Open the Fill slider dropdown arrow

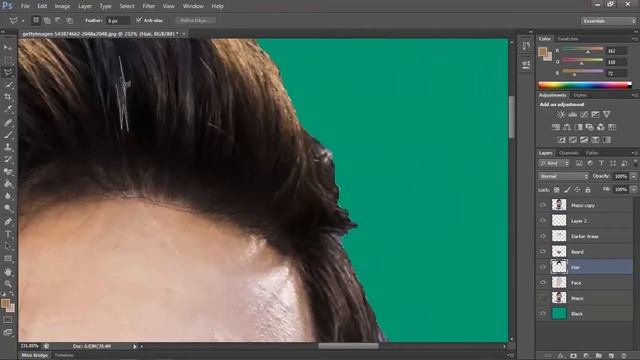point(633,189)
